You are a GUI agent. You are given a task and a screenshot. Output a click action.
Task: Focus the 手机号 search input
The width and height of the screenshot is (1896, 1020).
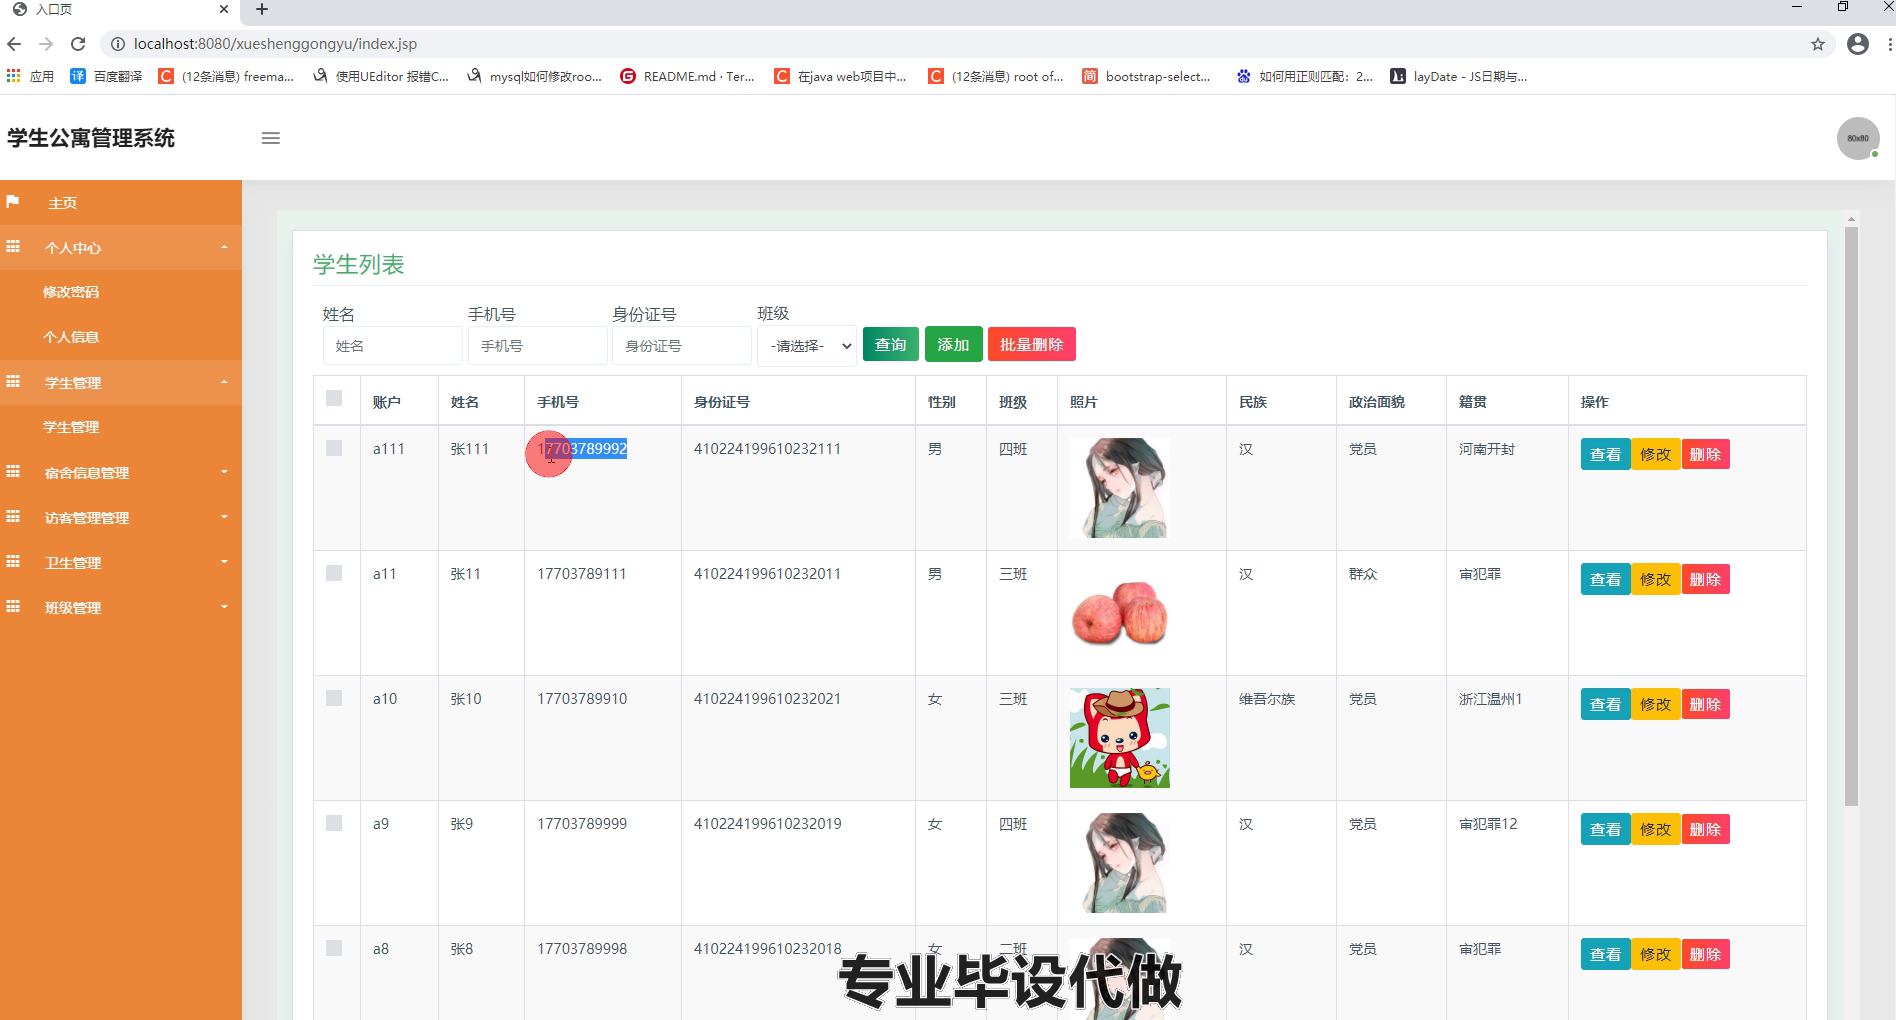537,346
